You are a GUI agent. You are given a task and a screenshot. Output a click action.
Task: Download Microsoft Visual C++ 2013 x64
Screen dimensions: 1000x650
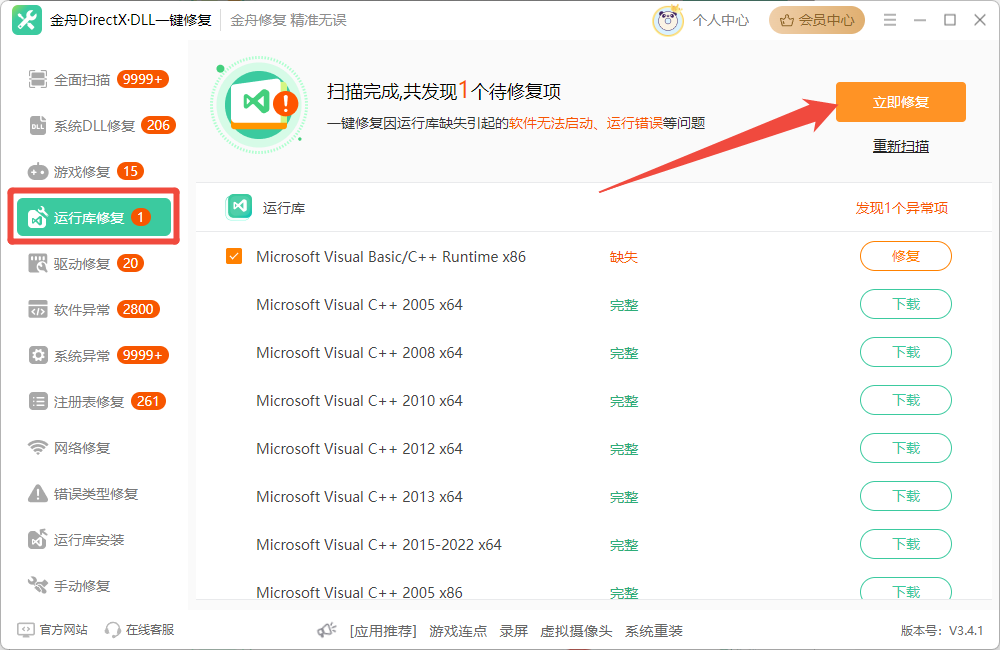click(906, 496)
